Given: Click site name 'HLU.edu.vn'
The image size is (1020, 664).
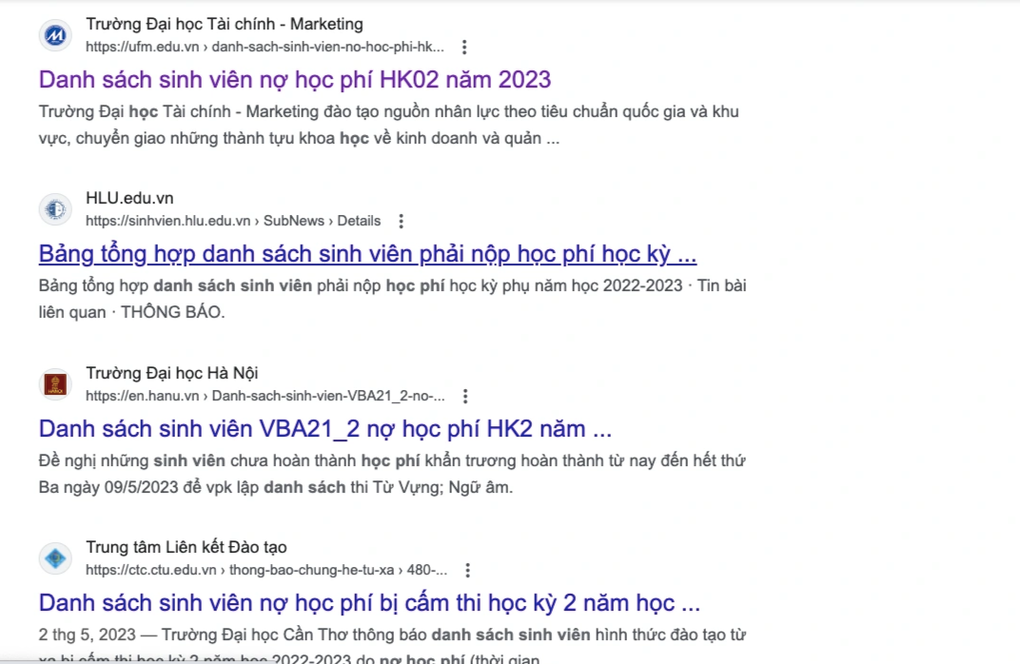Looking at the screenshot, I should (x=129, y=198).
